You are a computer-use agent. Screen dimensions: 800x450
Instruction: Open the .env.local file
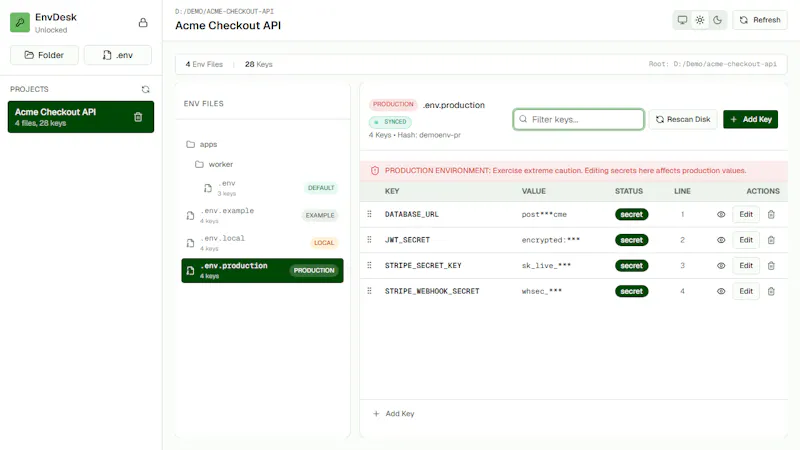tap(262, 243)
